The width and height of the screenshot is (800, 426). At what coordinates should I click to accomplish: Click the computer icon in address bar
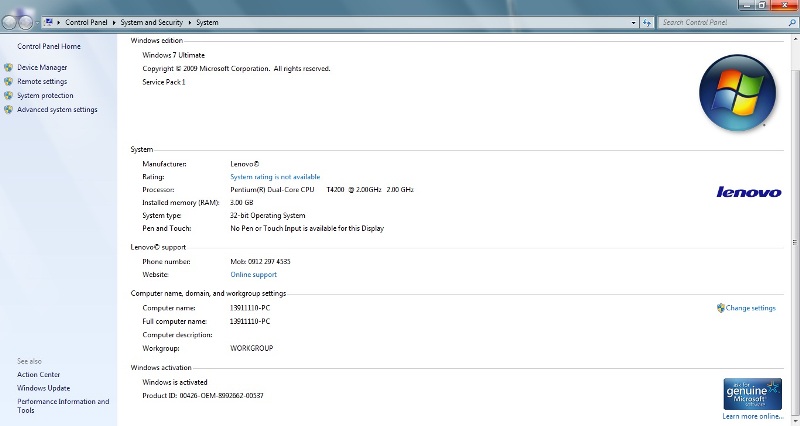point(48,22)
